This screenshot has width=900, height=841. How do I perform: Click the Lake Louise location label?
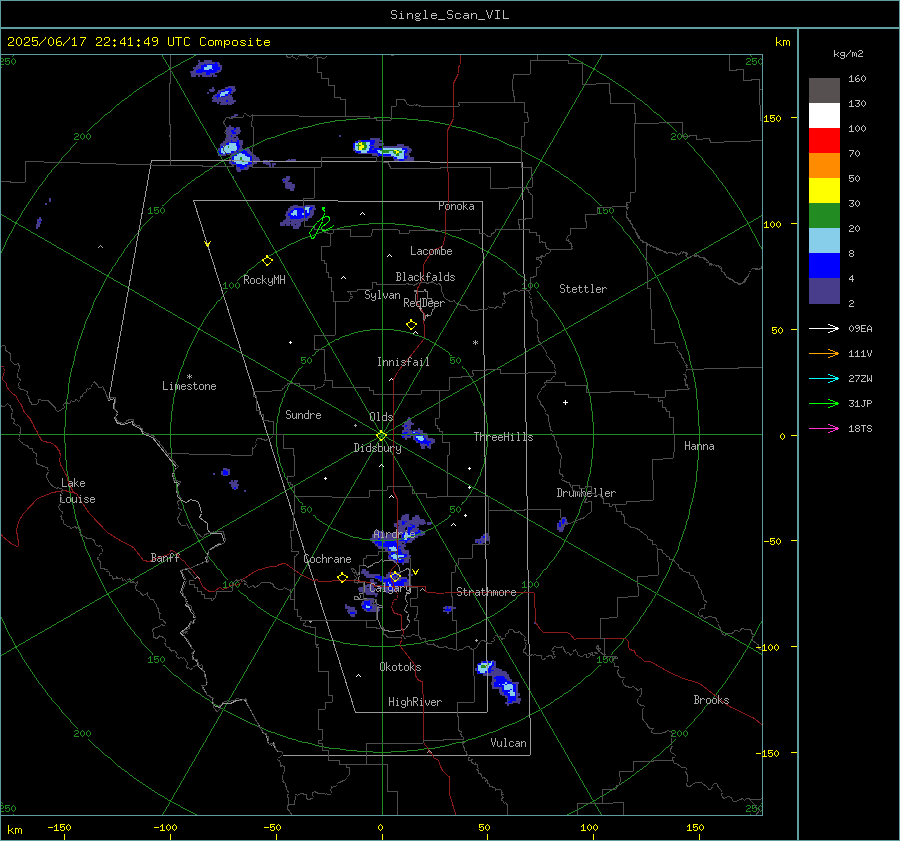point(77,491)
